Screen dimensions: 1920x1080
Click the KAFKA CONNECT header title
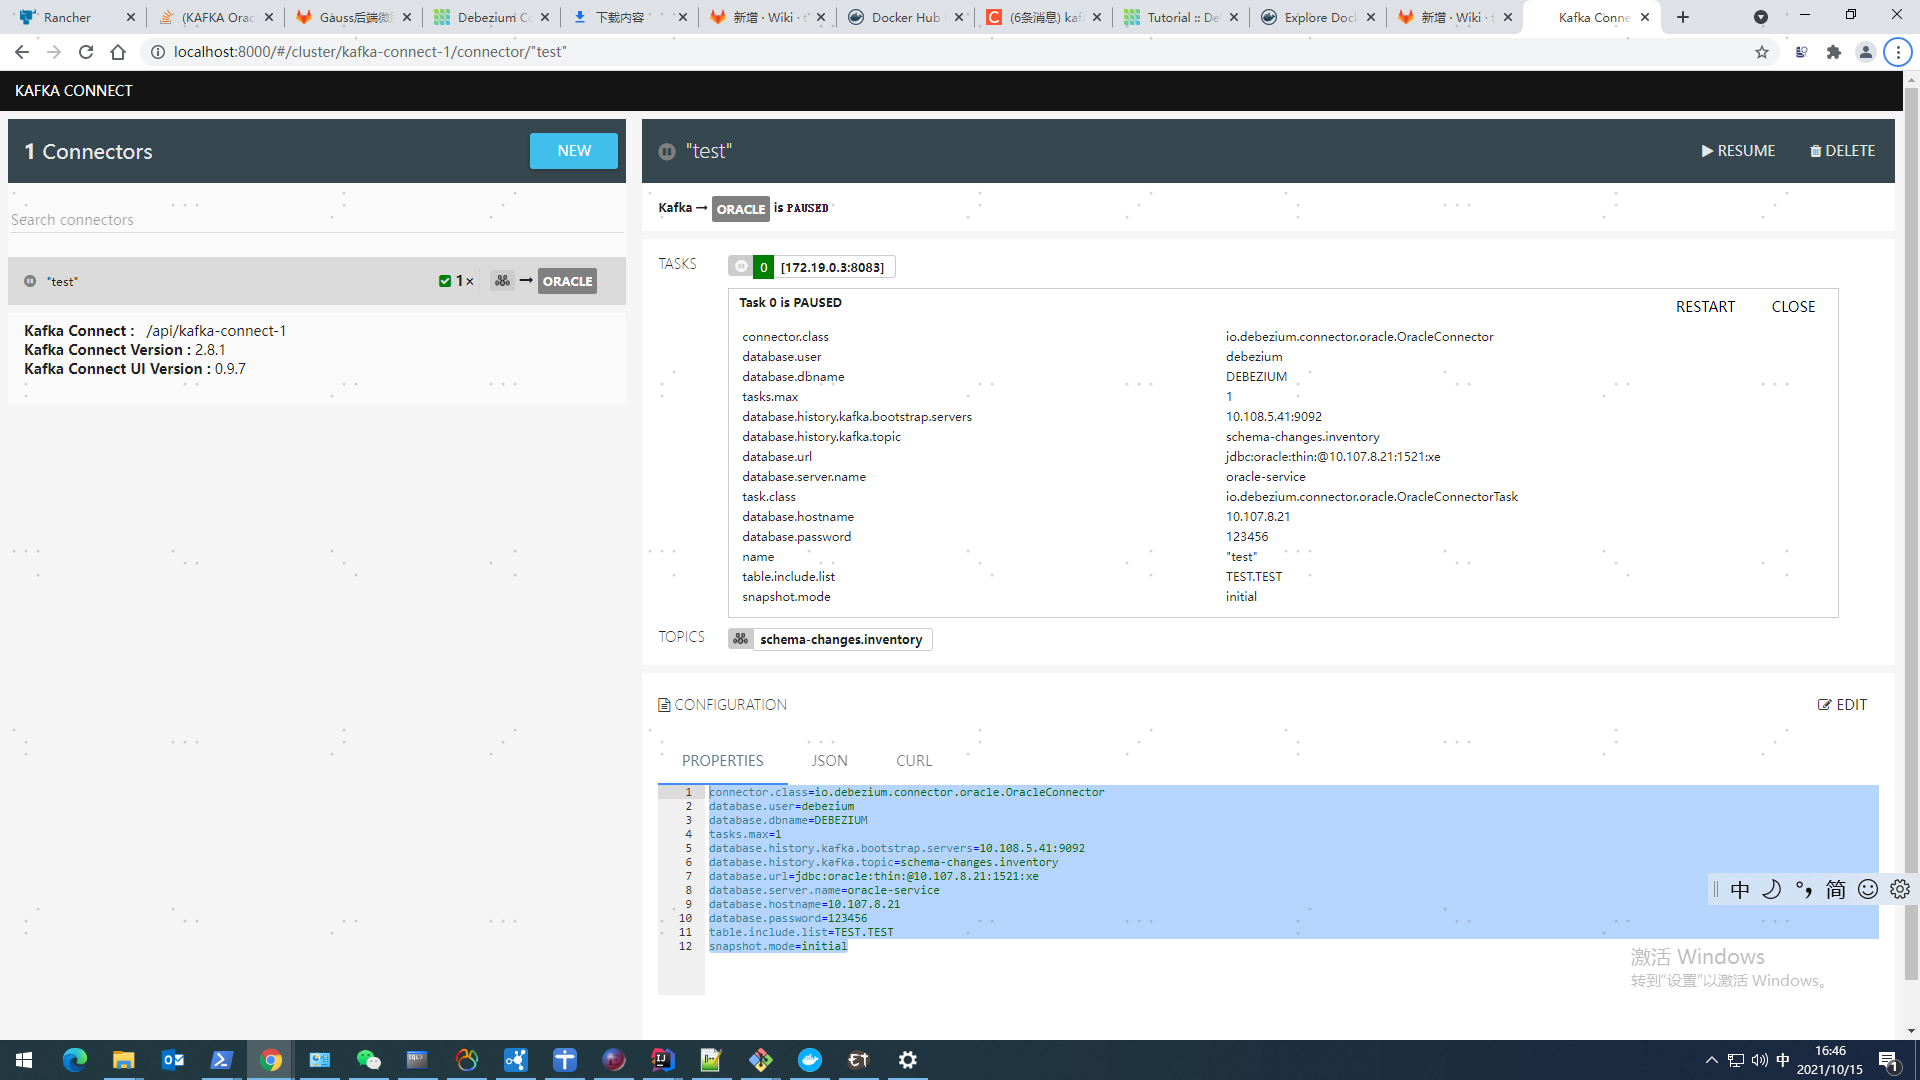click(74, 91)
